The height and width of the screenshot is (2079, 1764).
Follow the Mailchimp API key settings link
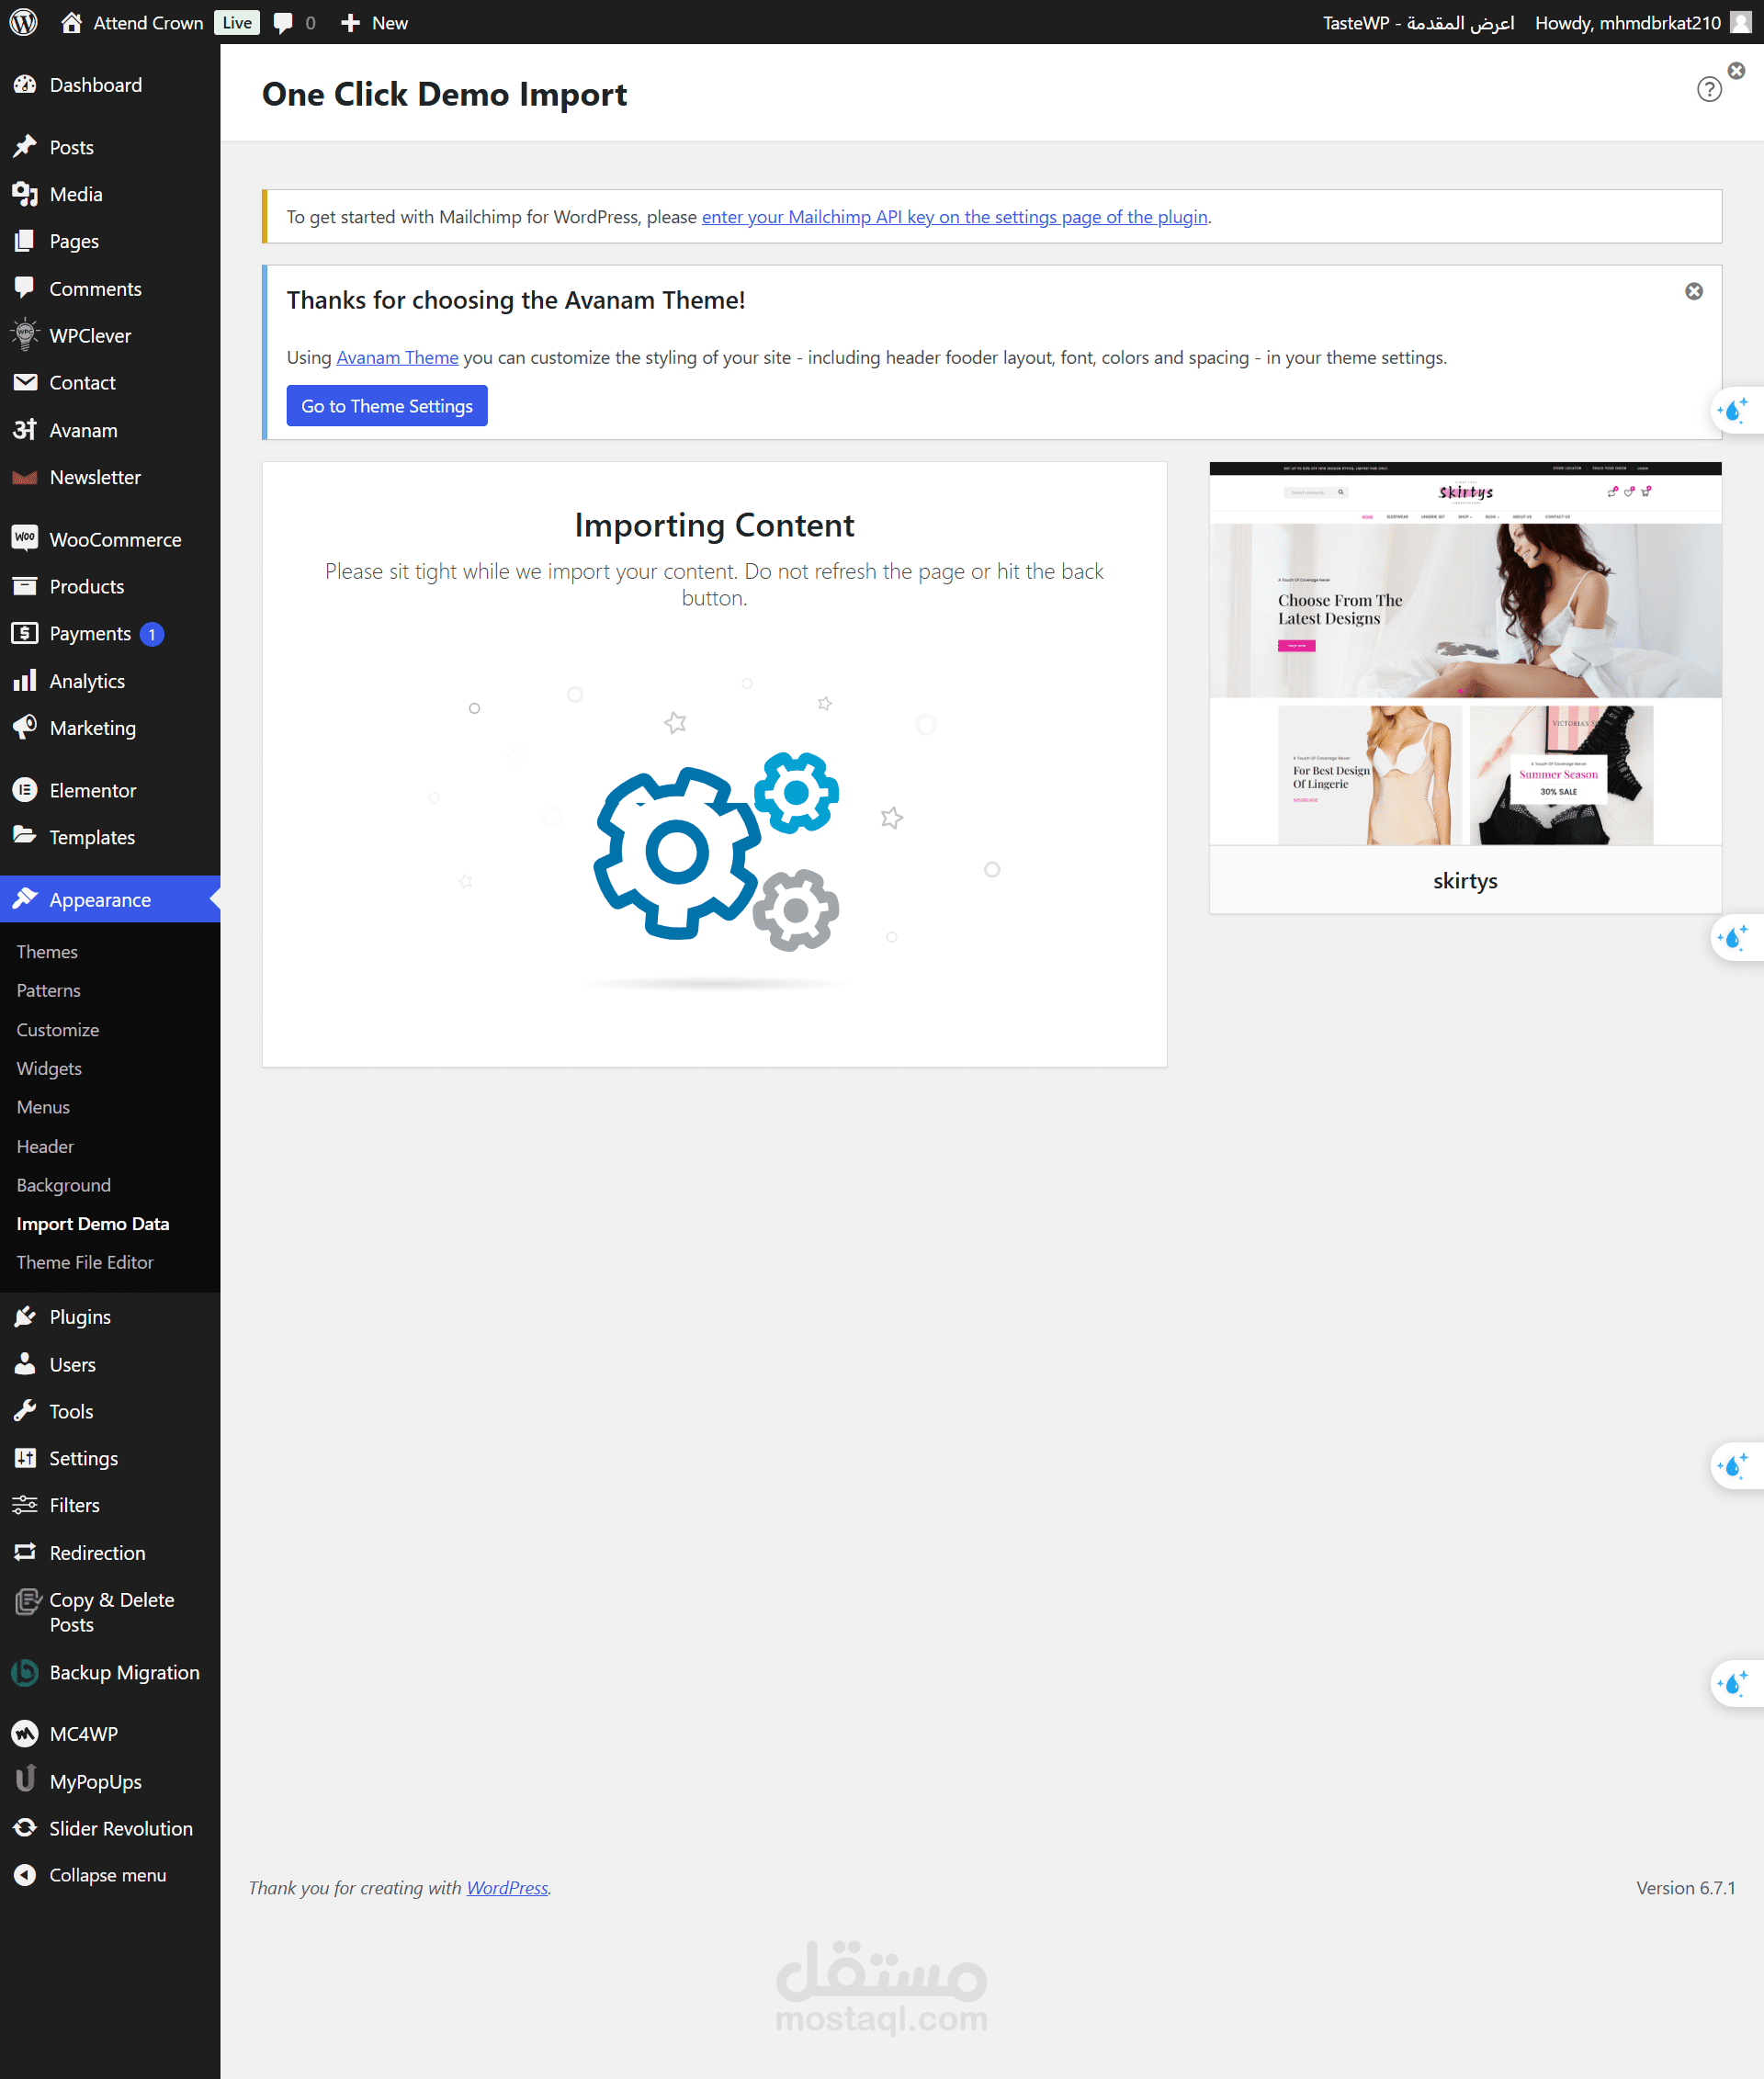(954, 217)
